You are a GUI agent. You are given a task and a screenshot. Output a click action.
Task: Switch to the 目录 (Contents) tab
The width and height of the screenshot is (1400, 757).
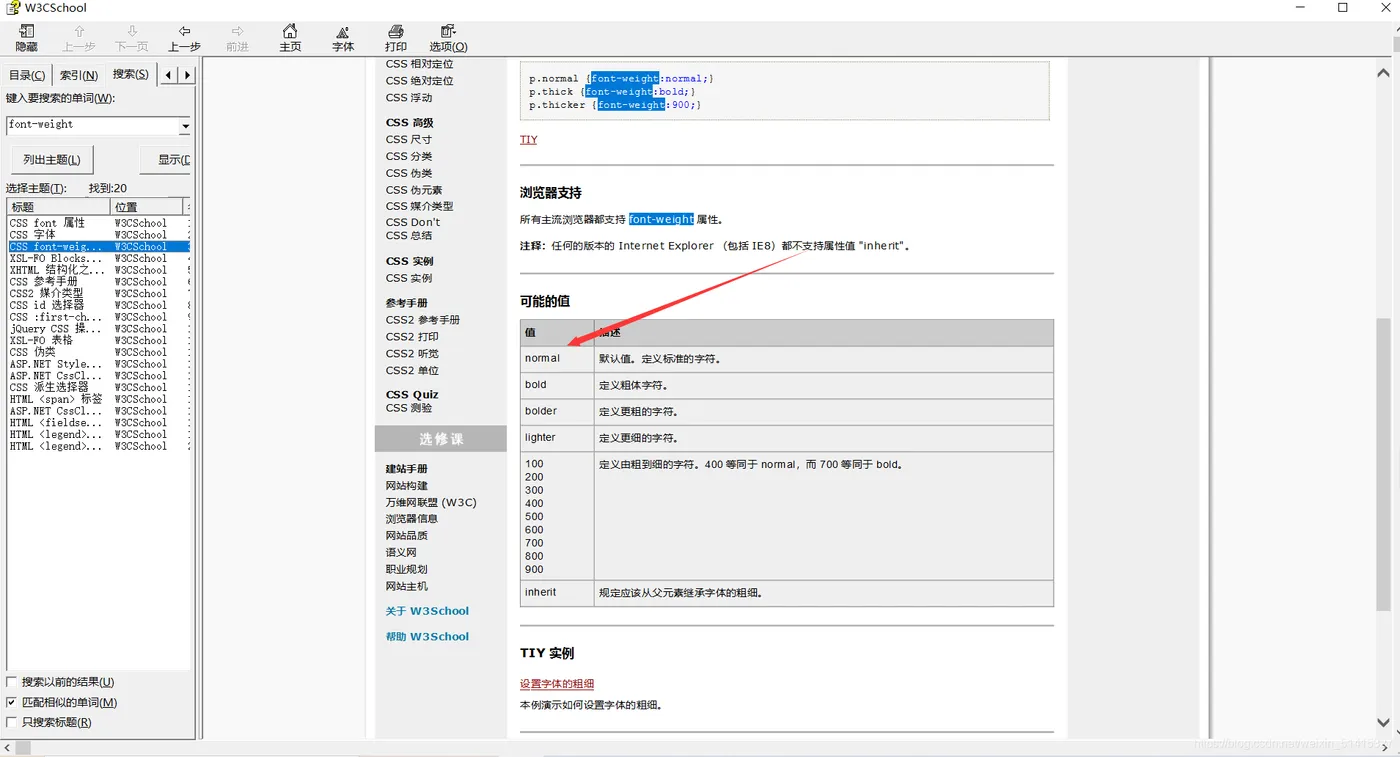pos(26,74)
